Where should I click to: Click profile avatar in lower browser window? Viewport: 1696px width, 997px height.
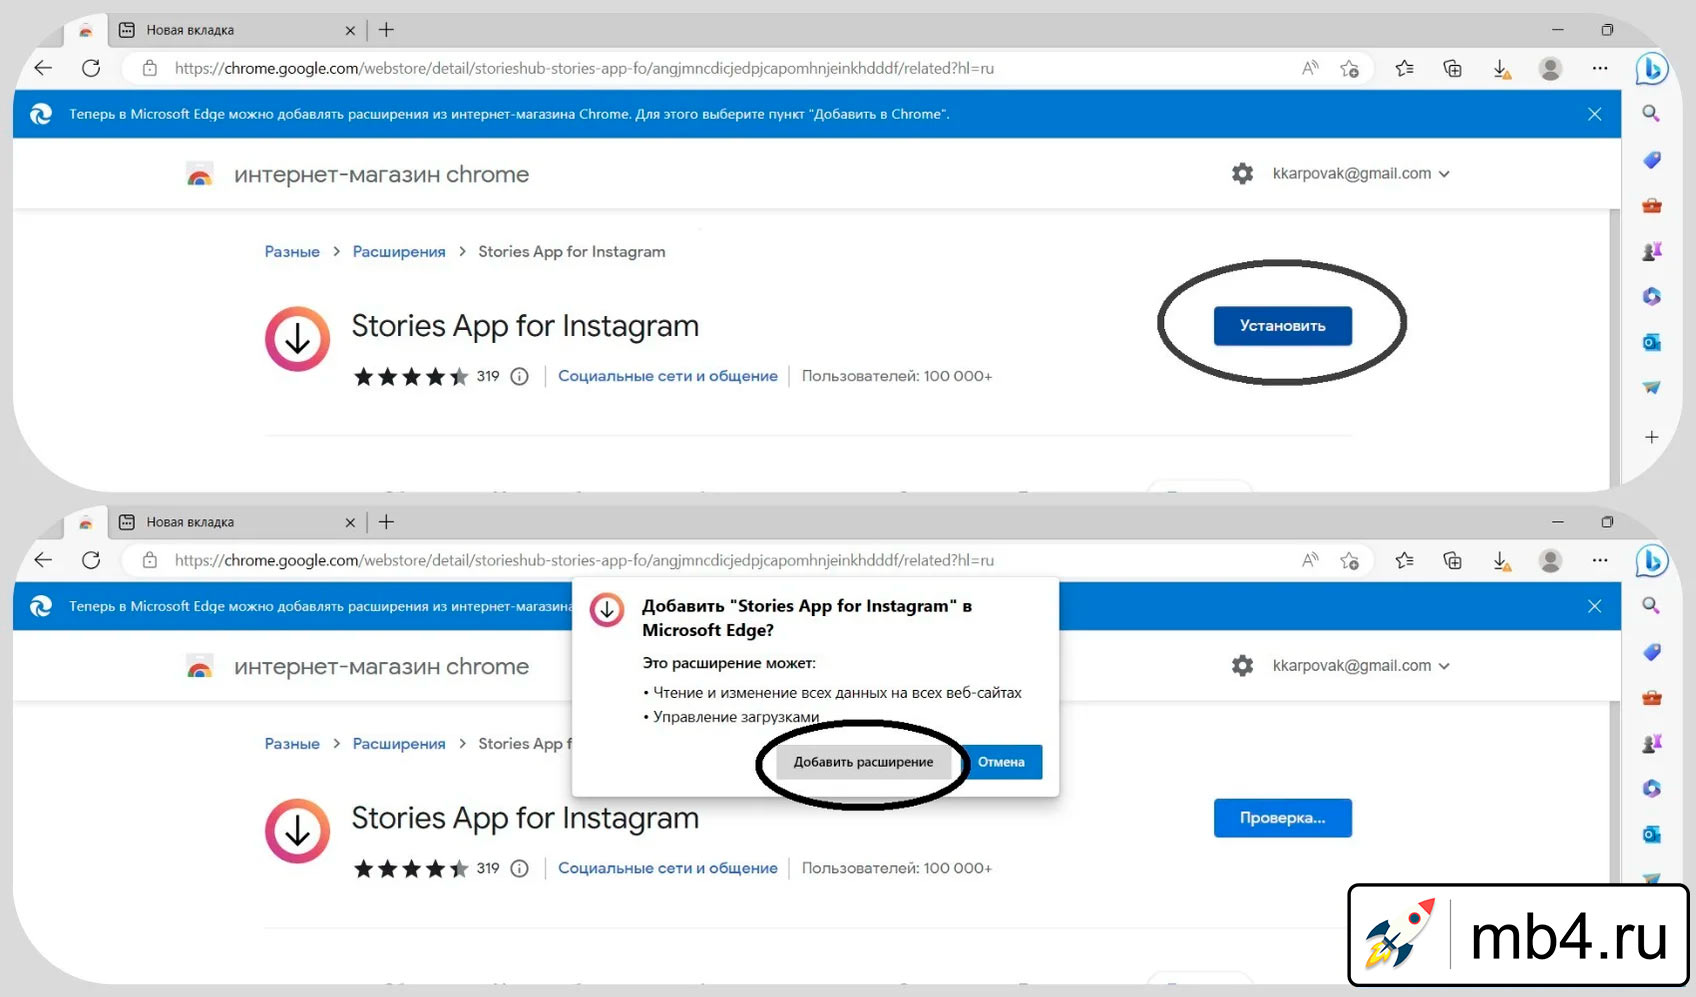pos(1551,560)
